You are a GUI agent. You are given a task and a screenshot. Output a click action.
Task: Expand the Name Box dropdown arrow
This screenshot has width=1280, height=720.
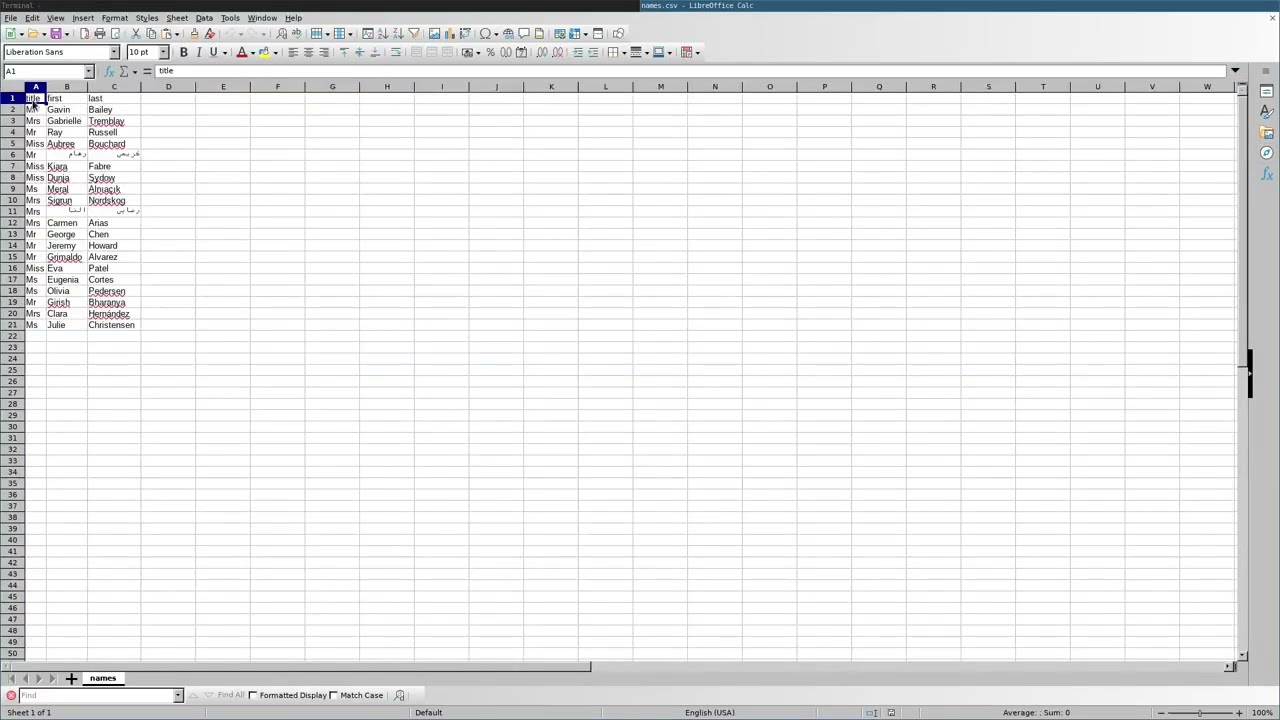click(x=88, y=71)
